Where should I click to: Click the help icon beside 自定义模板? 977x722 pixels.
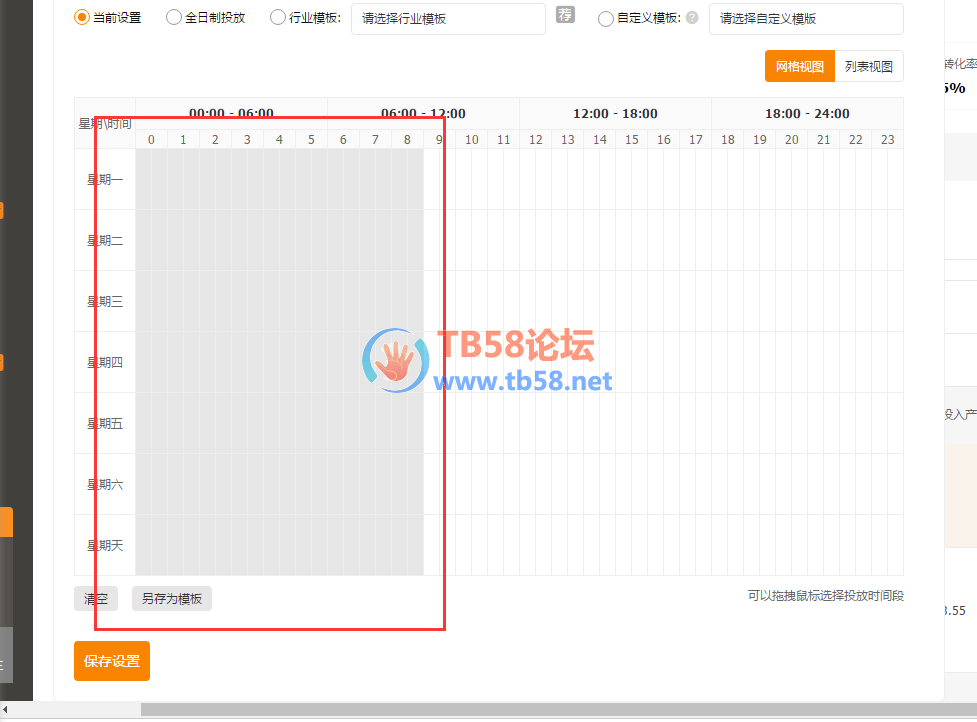(692, 18)
